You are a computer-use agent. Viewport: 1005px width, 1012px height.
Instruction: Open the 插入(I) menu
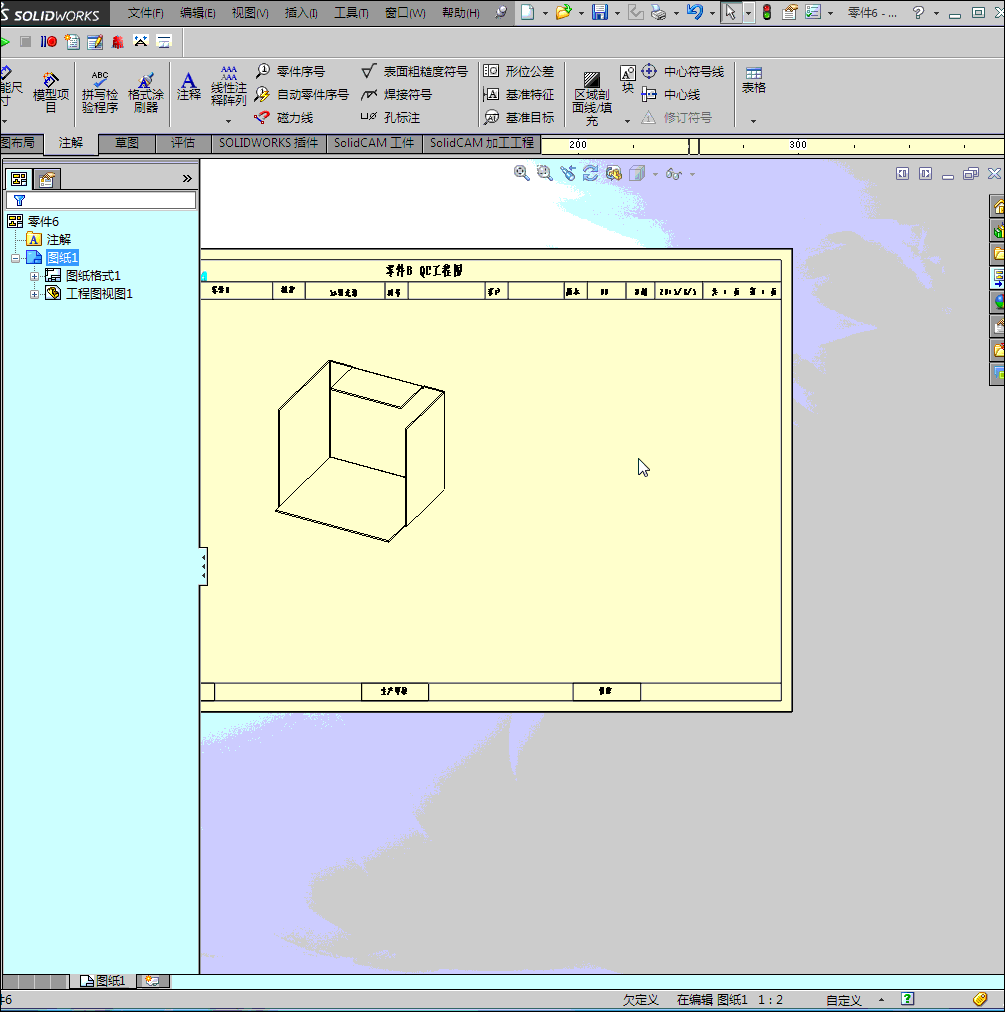(299, 12)
